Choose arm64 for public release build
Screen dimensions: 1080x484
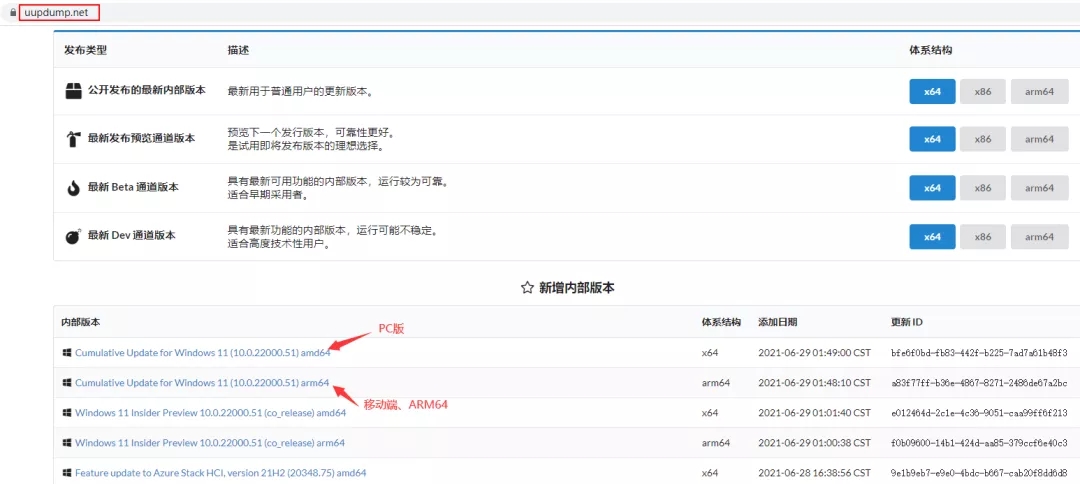point(1039,91)
